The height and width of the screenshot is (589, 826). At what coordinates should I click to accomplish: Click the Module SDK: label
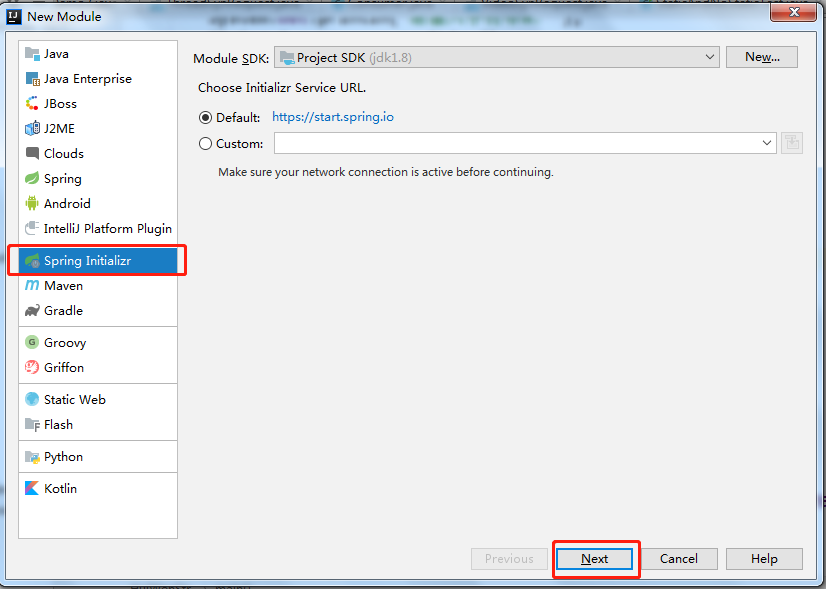(231, 58)
